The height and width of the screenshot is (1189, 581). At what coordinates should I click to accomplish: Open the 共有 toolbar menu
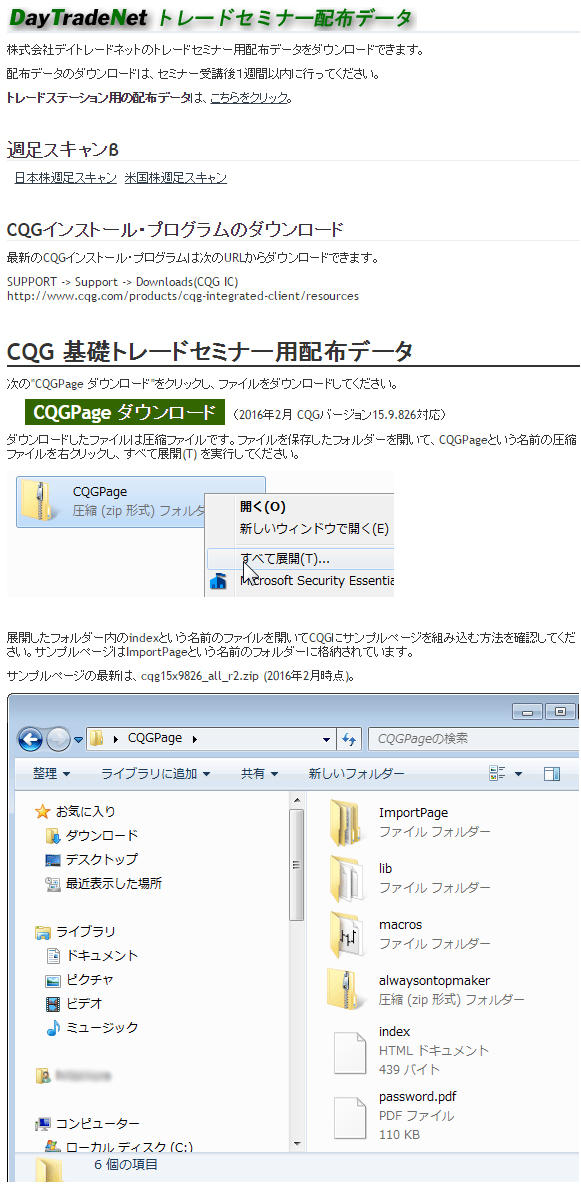[259, 773]
